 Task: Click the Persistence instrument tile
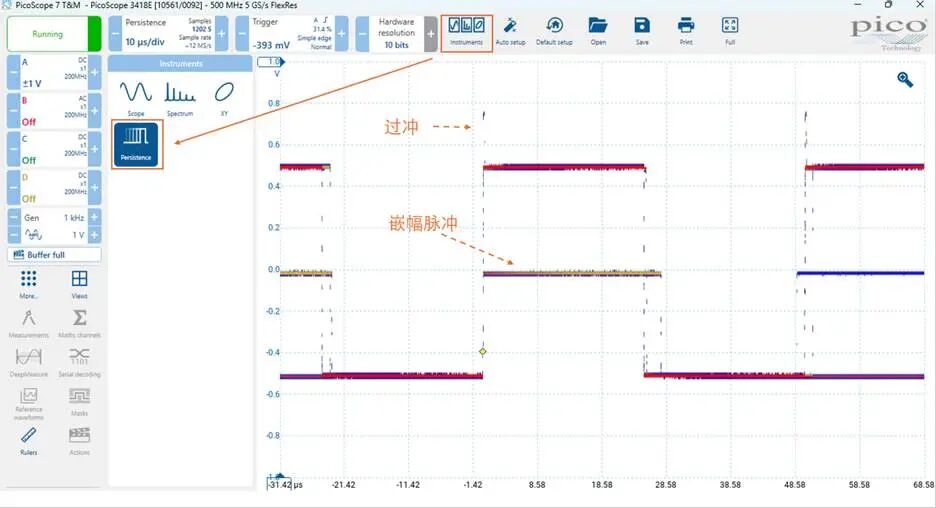click(136, 144)
